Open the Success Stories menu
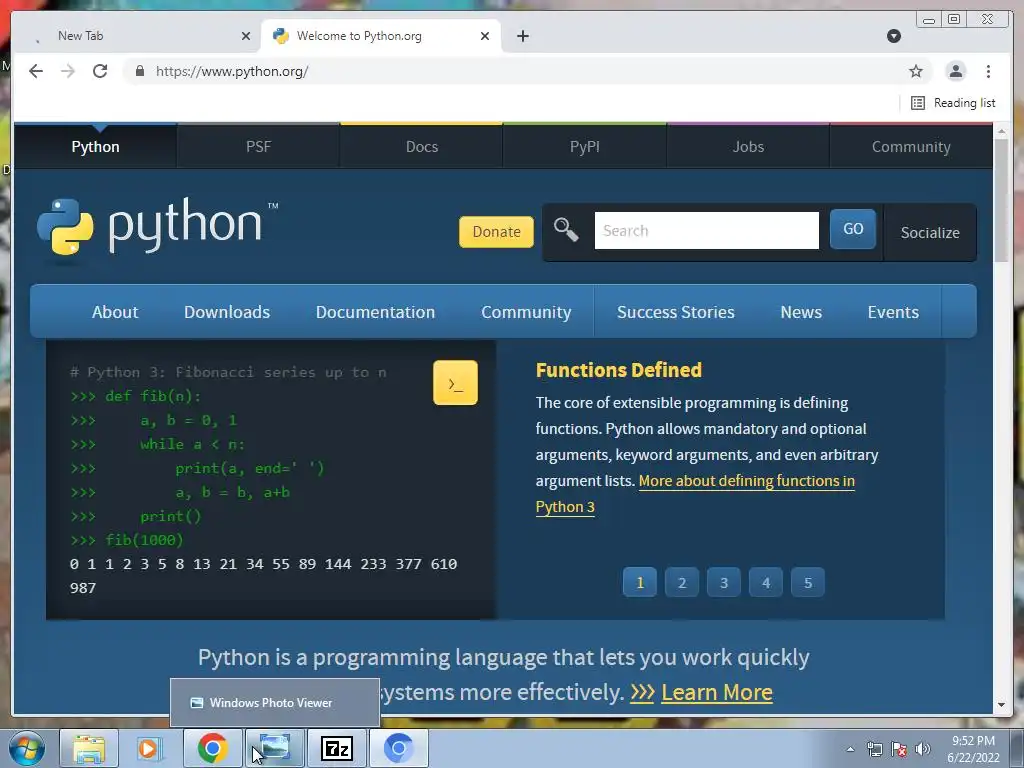The height and width of the screenshot is (768, 1024). (x=676, y=312)
